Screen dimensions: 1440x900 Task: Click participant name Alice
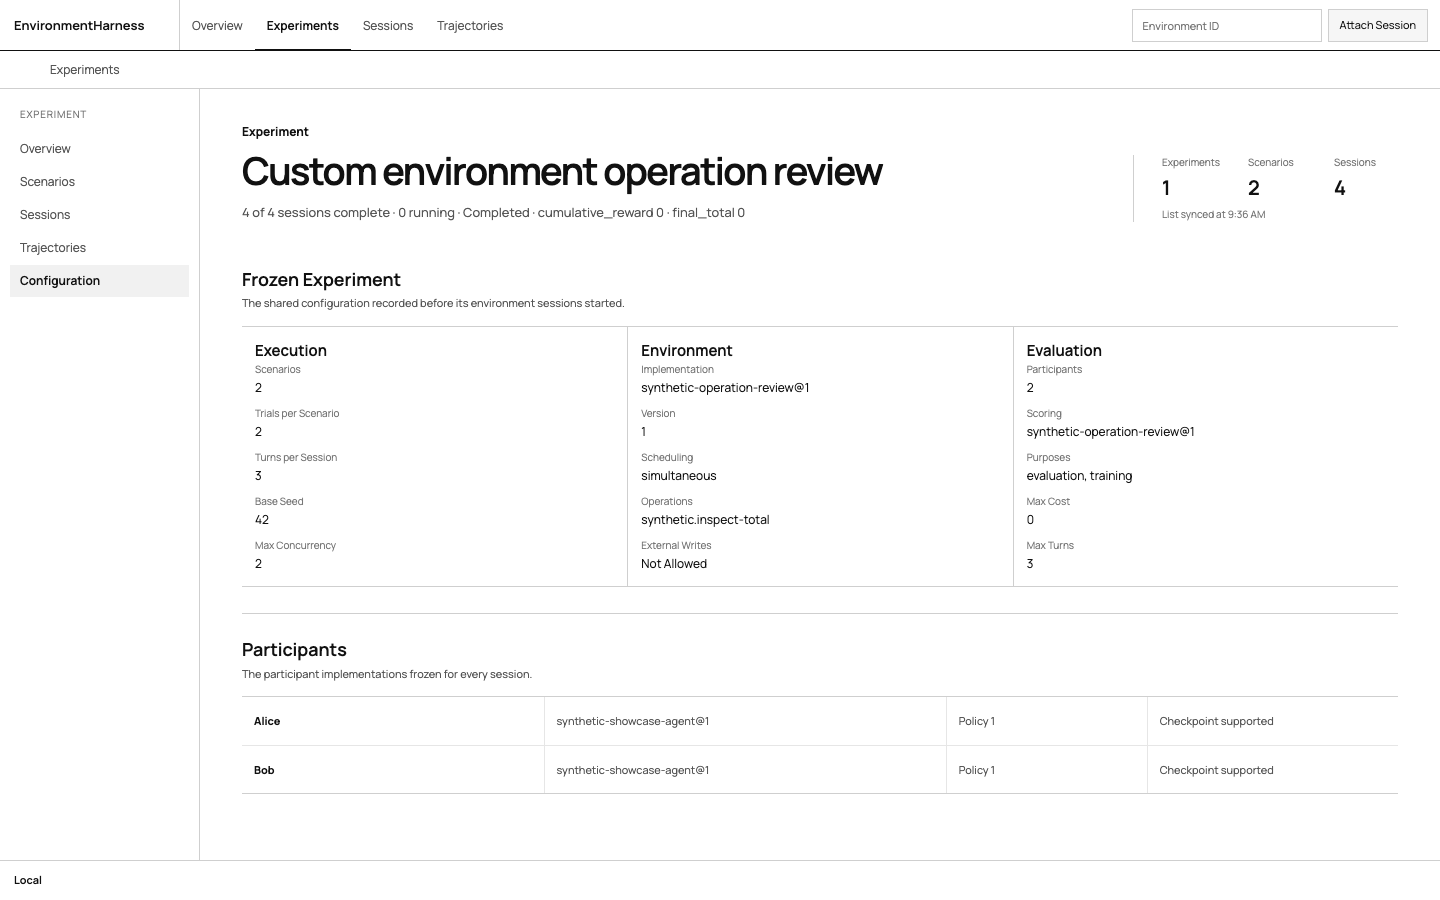pos(267,721)
